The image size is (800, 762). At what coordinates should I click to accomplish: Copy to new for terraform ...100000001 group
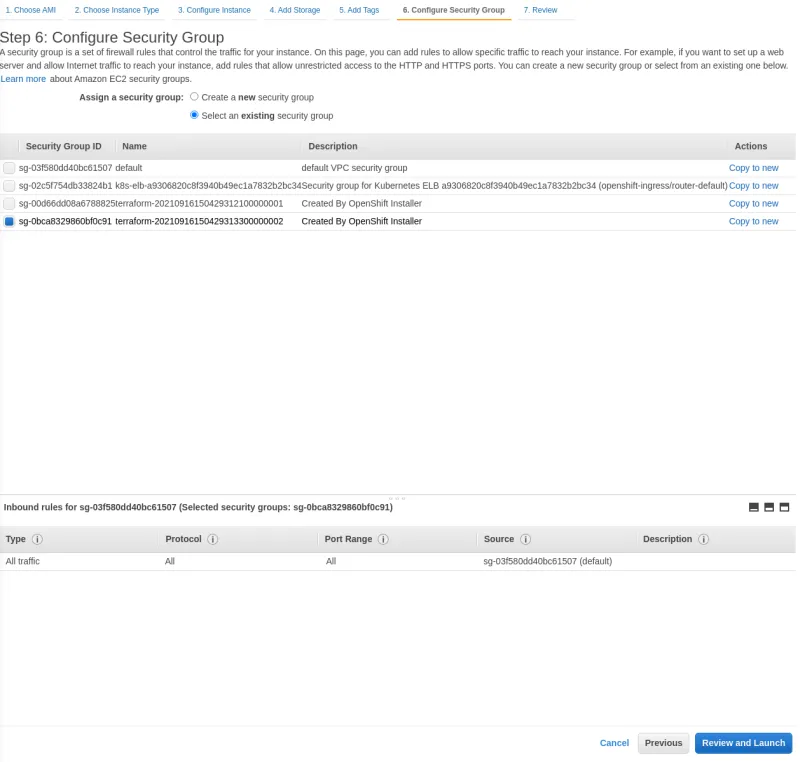tap(754, 204)
